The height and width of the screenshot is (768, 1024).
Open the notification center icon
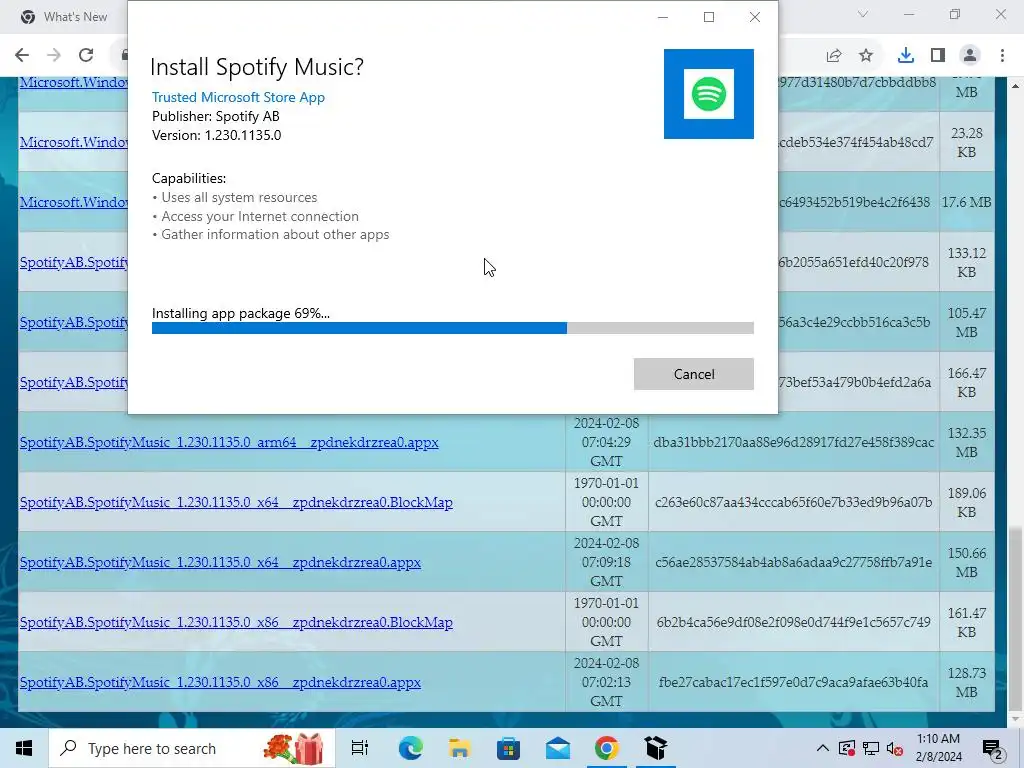point(993,749)
